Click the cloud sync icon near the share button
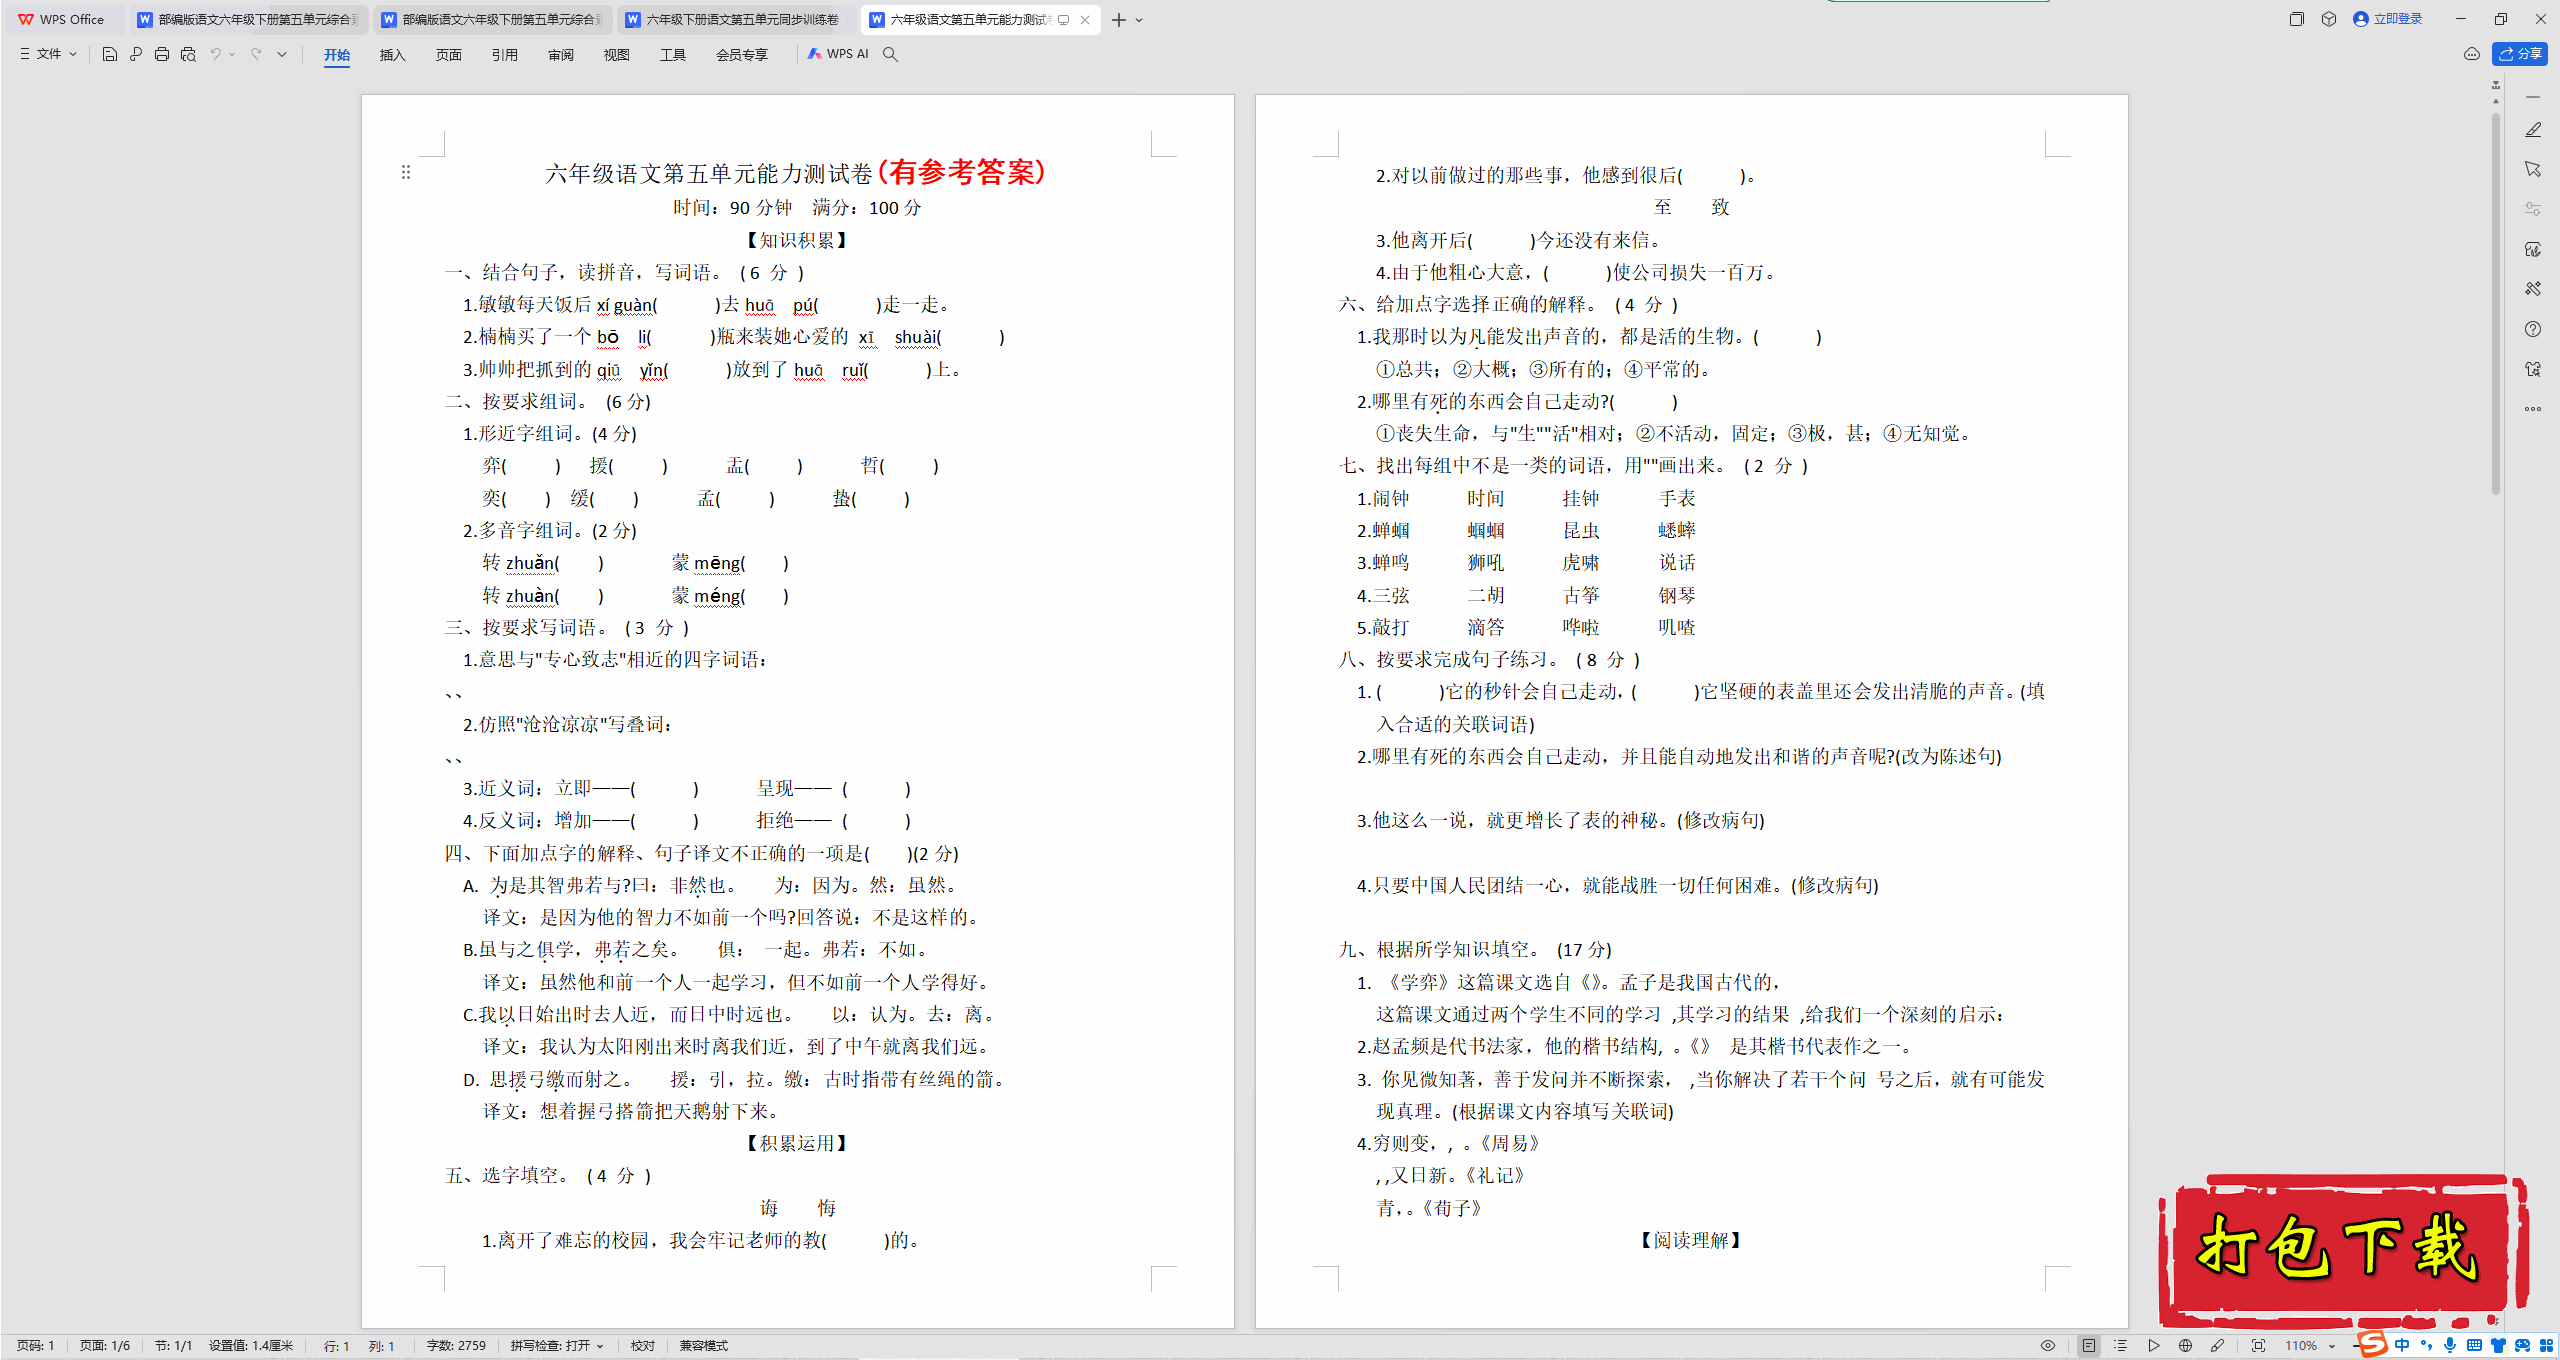Viewport: 2560px width, 1360px height. pyautogui.click(x=2472, y=54)
